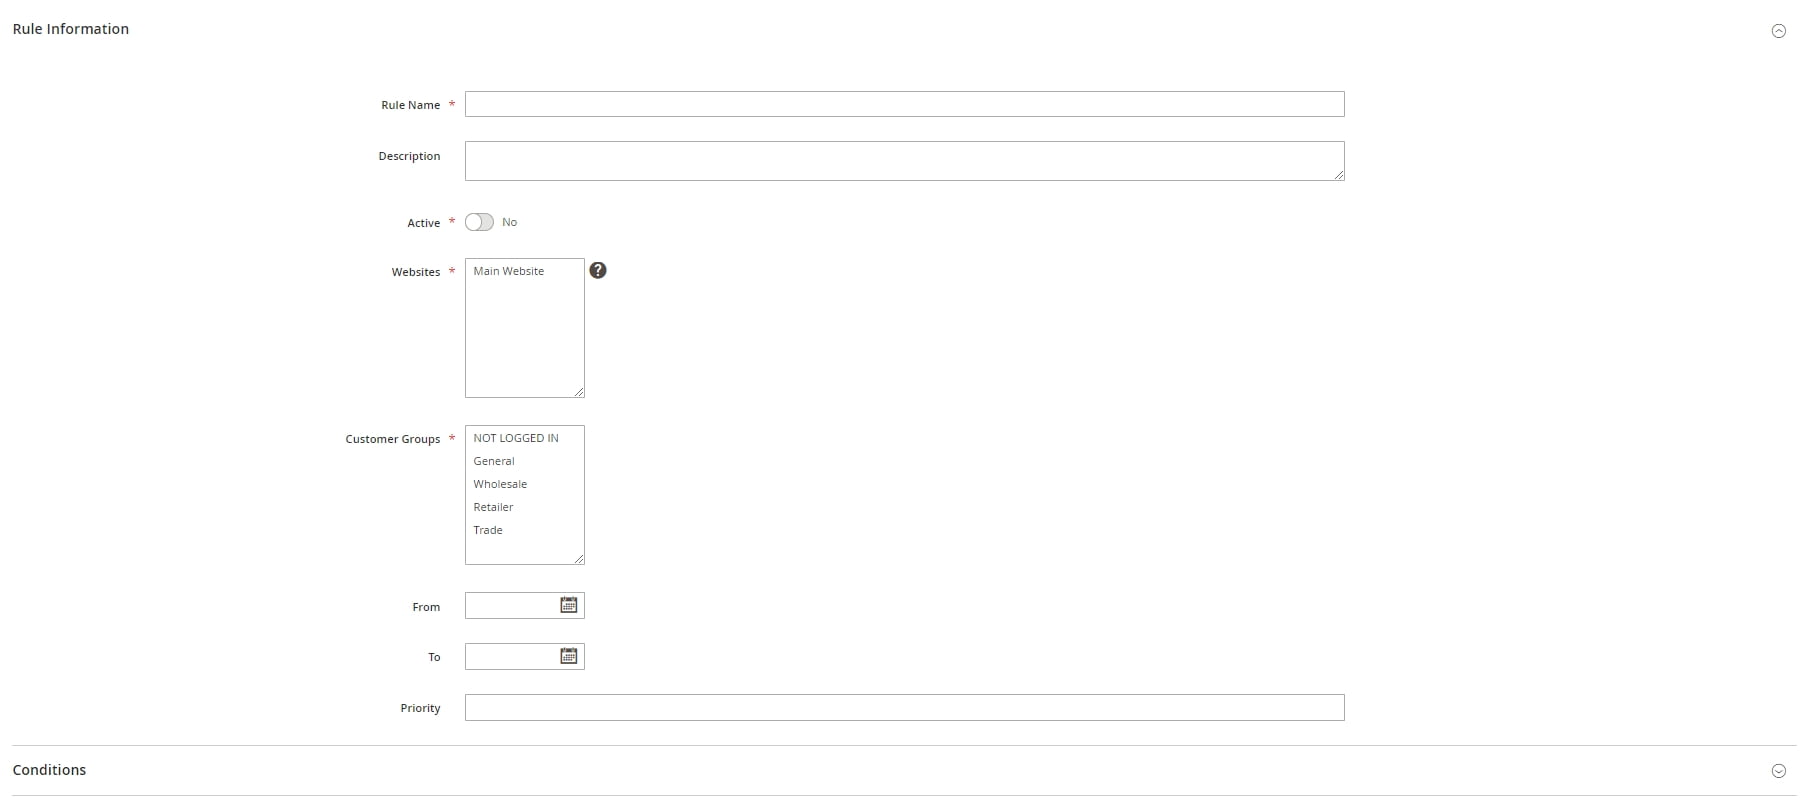Select Trade customer group

click(488, 530)
